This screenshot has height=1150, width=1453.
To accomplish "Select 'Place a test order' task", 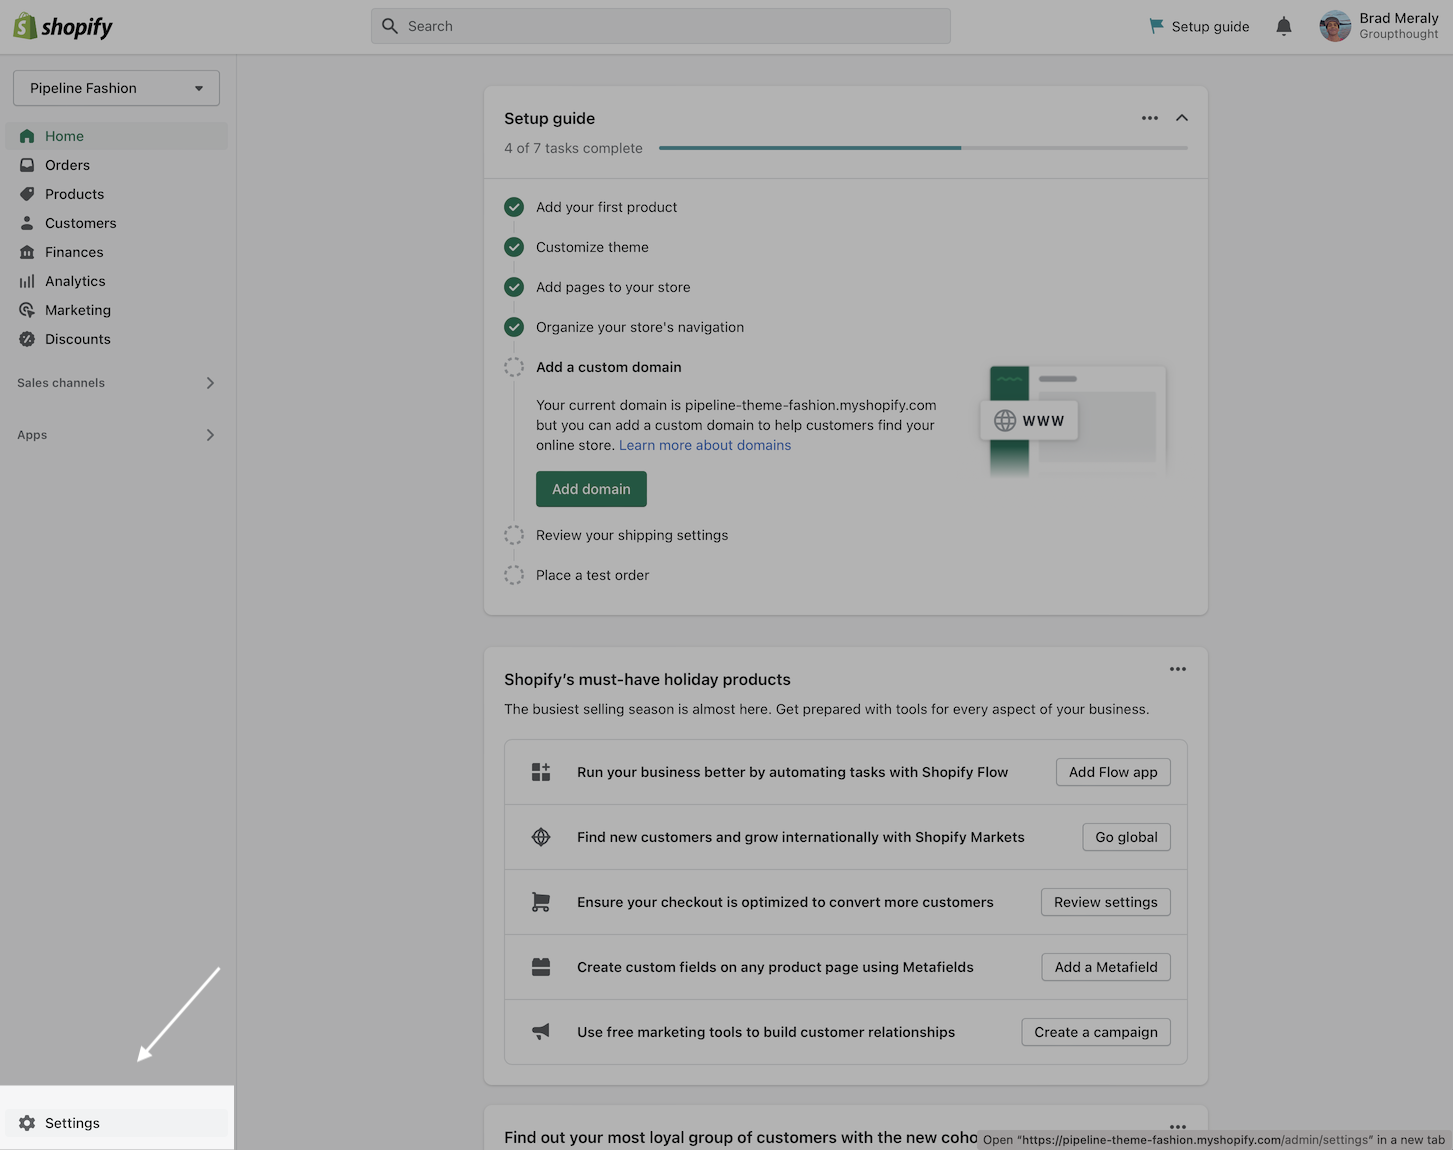I will point(592,575).
